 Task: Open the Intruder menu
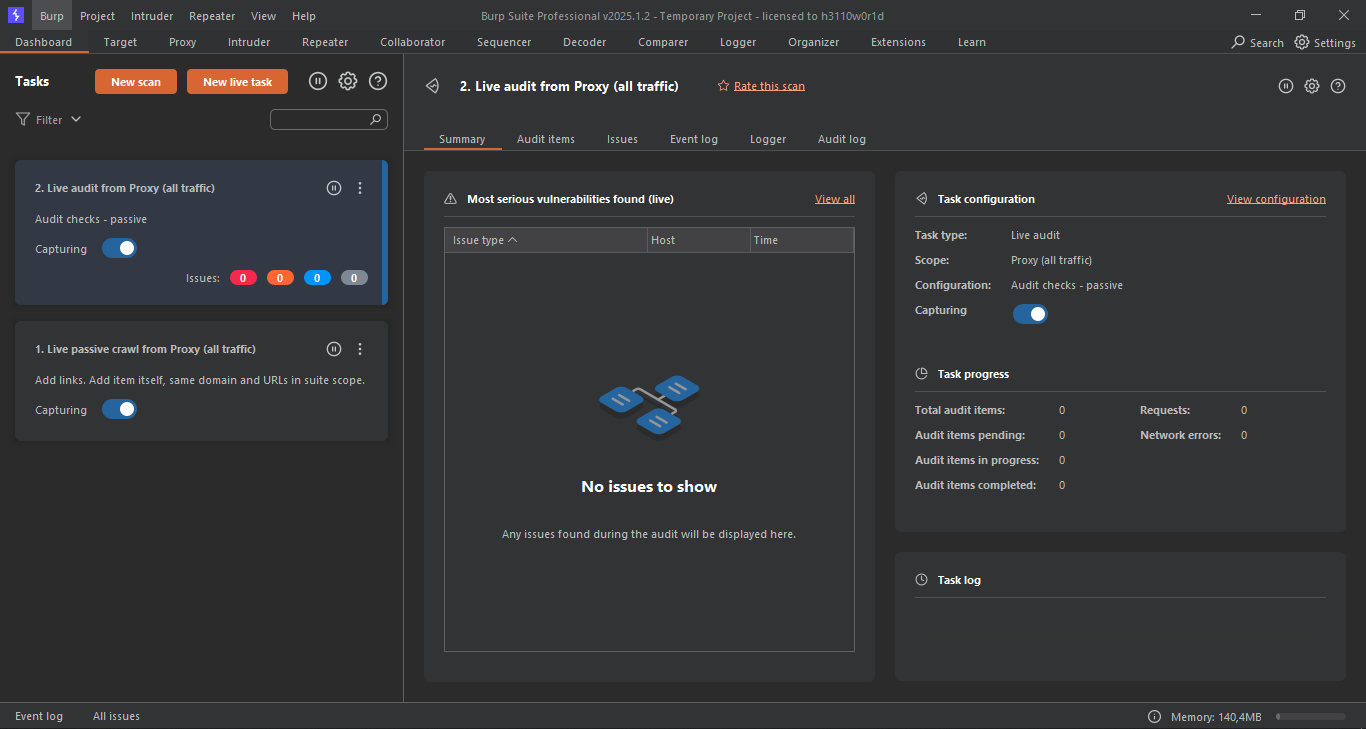152,15
